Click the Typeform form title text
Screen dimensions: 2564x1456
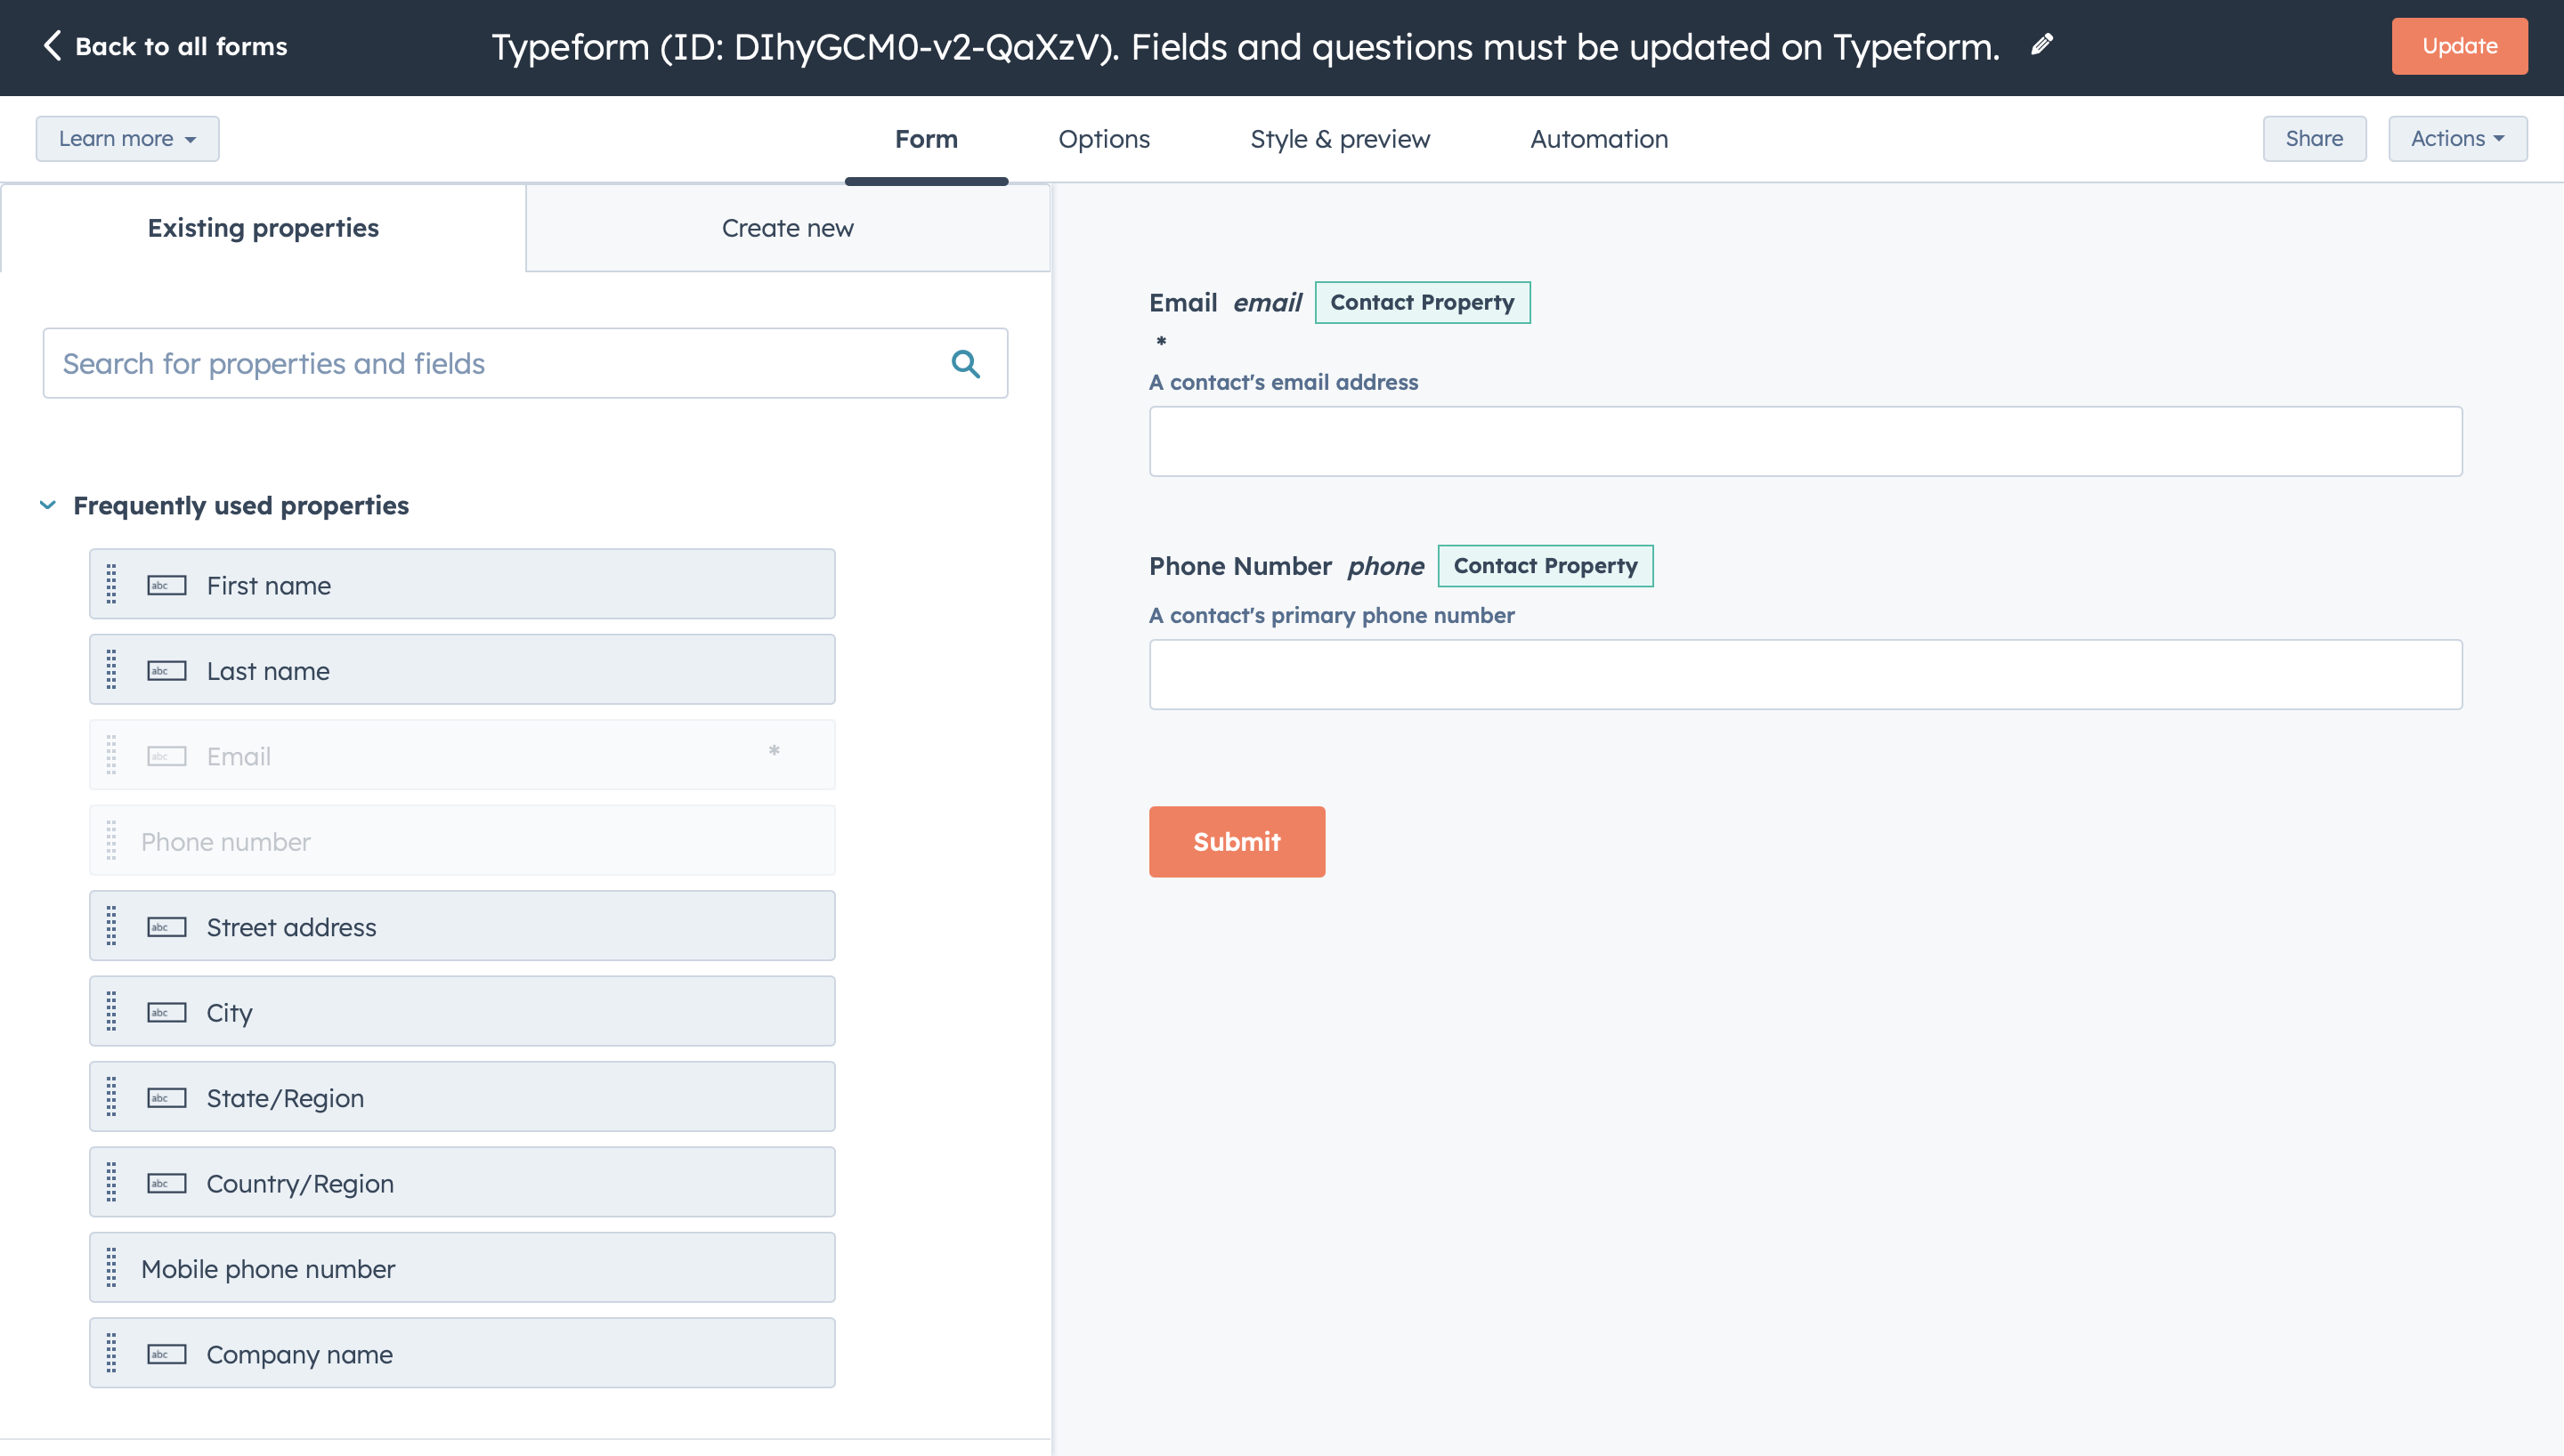pyautogui.click(x=1245, y=47)
